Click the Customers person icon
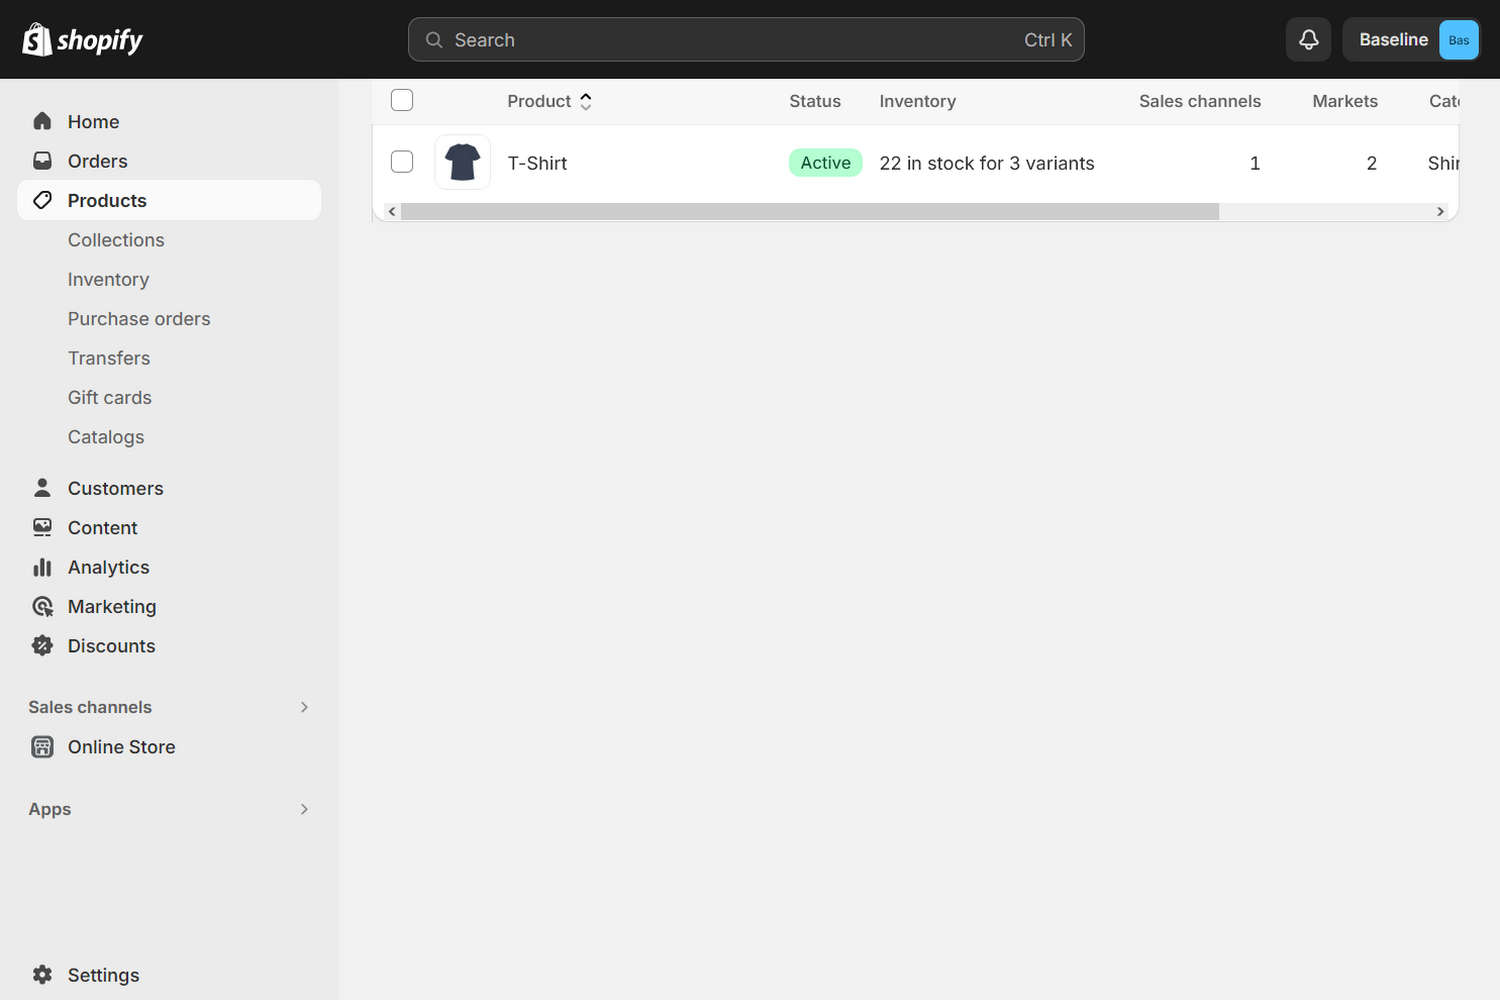 (x=42, y=488)
